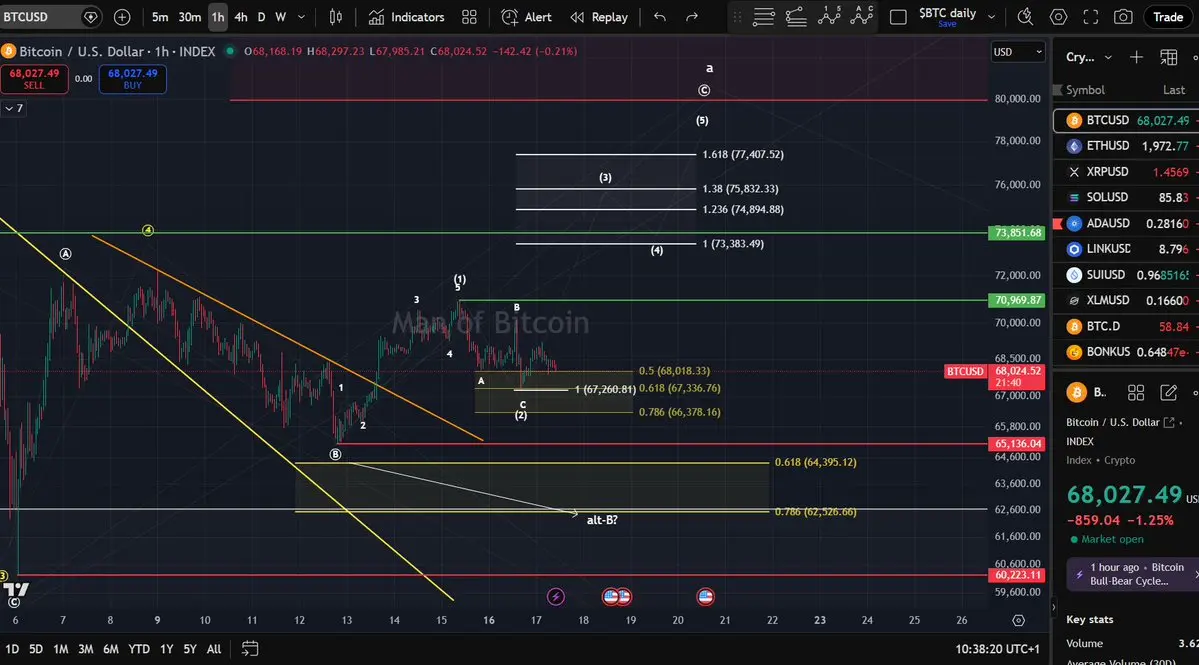Click the compare or add symbol plus icon
Image resolution: width=1199 pixels, height=665 pixels.
(122, 17)
